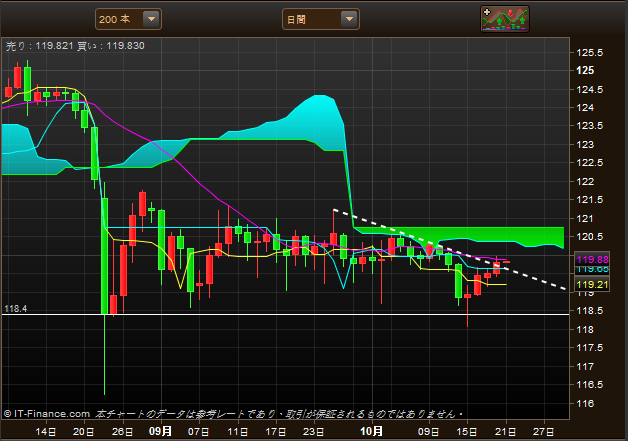Click the 125 price axis label
The width and height of the screenshot is (628, 441).
click(x=585, y=70)
